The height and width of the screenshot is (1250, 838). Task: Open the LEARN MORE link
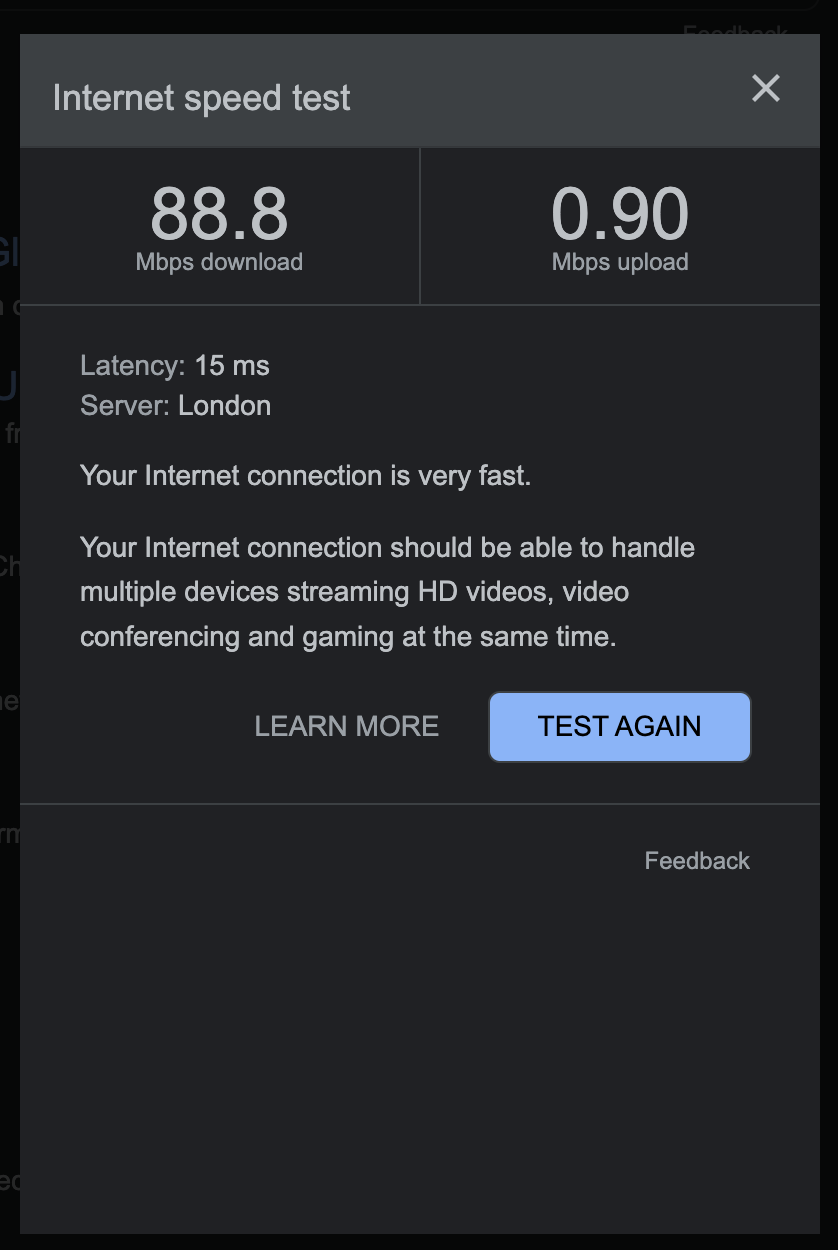347,726
